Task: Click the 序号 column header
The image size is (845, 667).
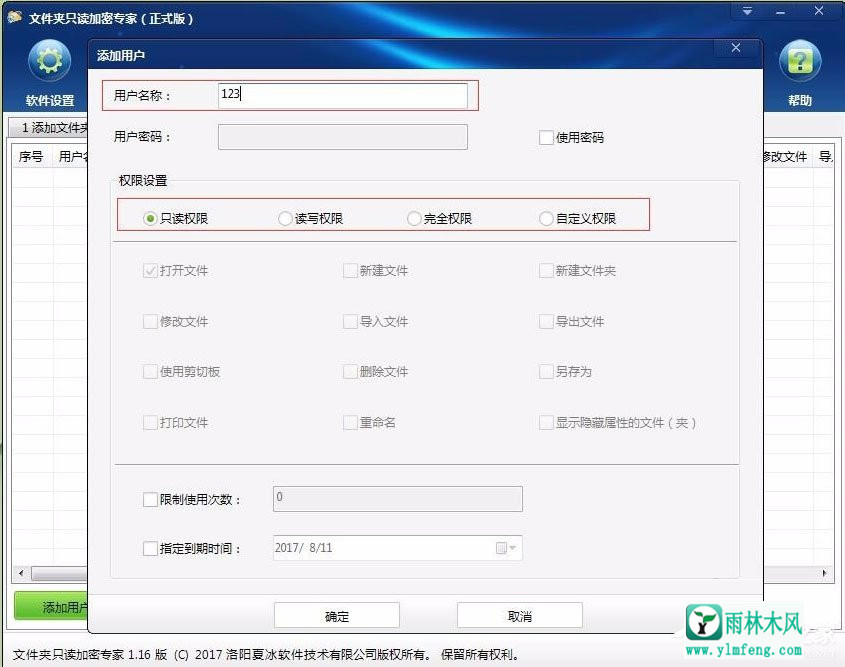Action: pyautogui.click(x=31, y=157)
